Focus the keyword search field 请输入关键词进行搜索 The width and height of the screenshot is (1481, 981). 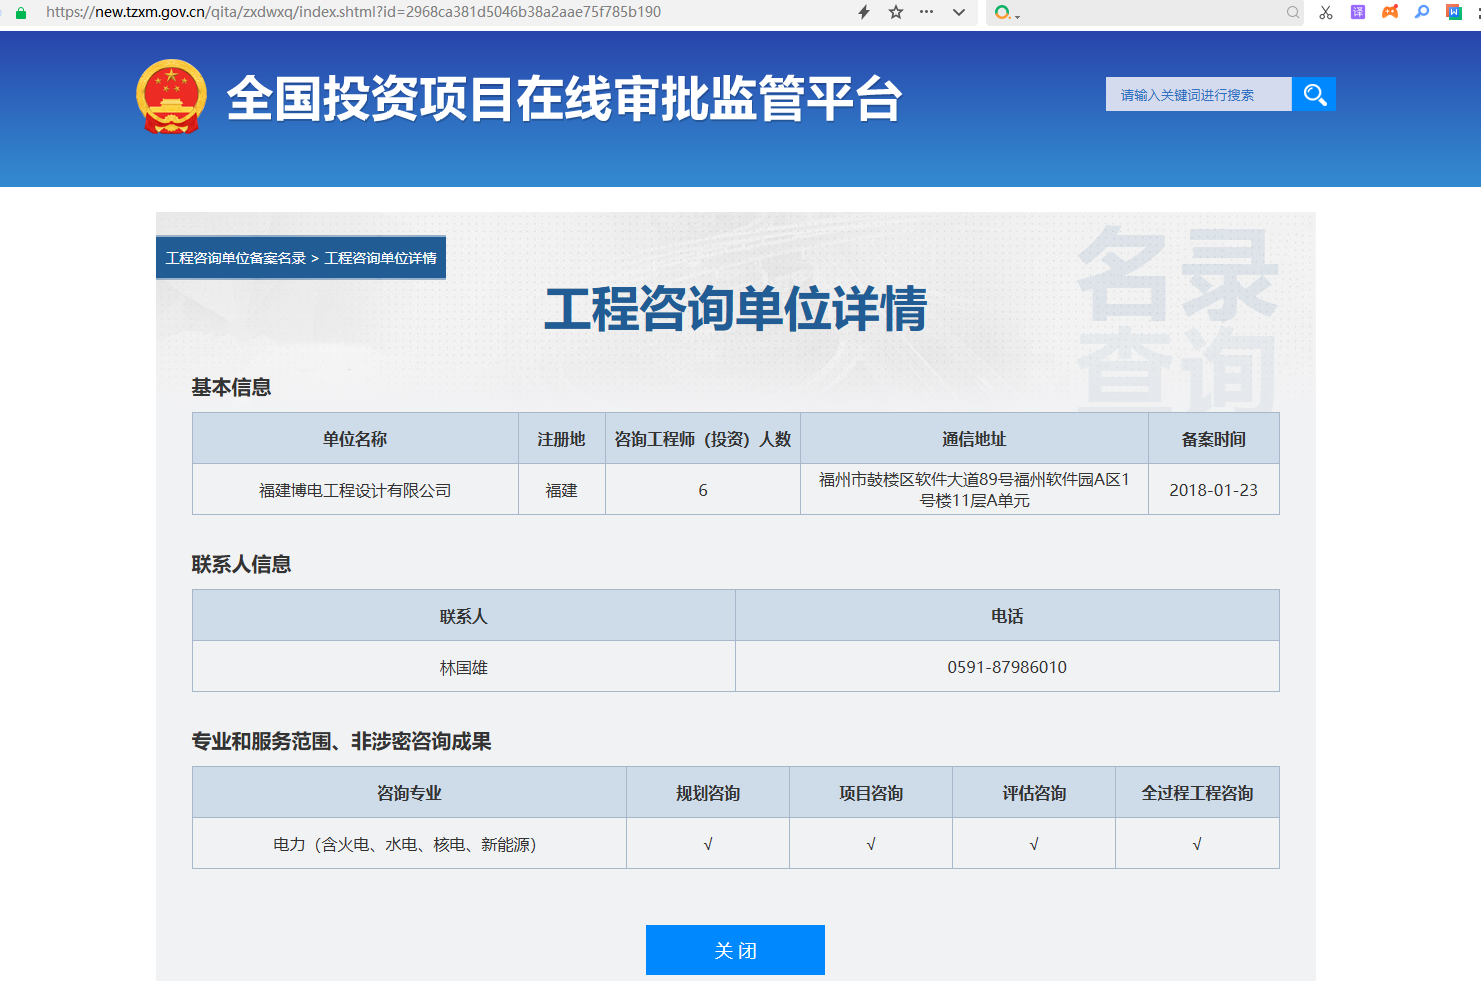click(1198, 94)
